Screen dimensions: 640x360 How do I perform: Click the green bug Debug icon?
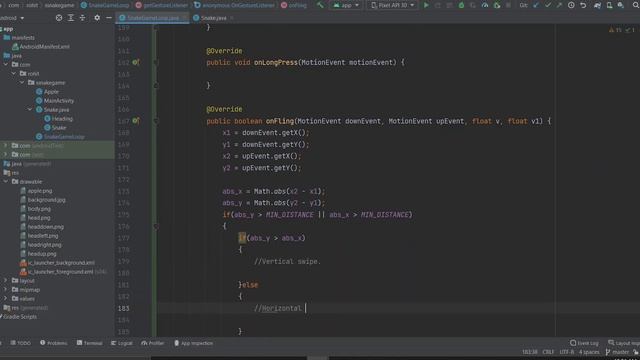coord(461,5)
